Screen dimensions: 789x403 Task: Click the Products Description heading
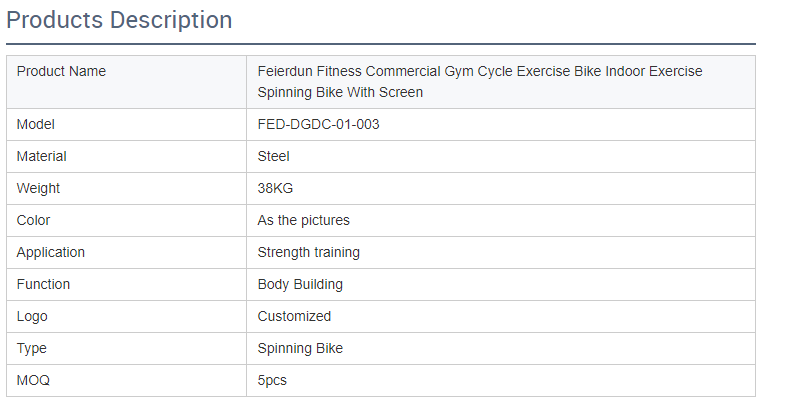click(120, 20)
